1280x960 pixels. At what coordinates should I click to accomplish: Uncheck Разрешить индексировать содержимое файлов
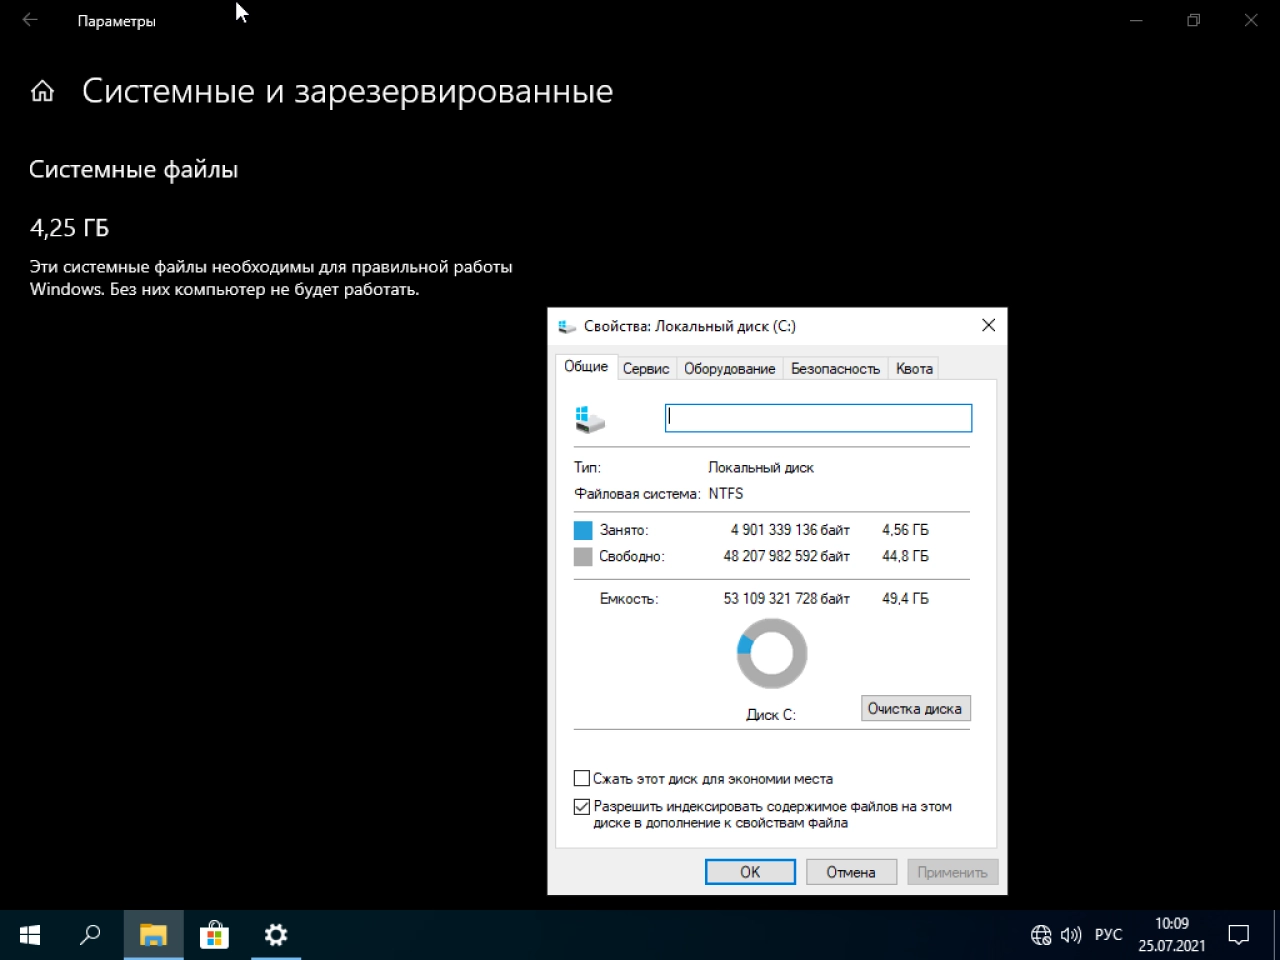pyautogui.click(x=582, y=806)
